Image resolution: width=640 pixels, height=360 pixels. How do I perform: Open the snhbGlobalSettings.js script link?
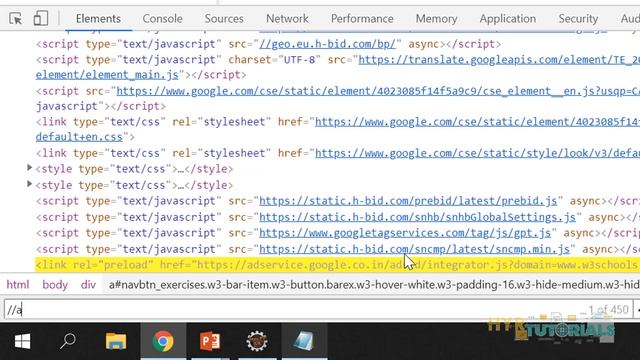(418, 217)
